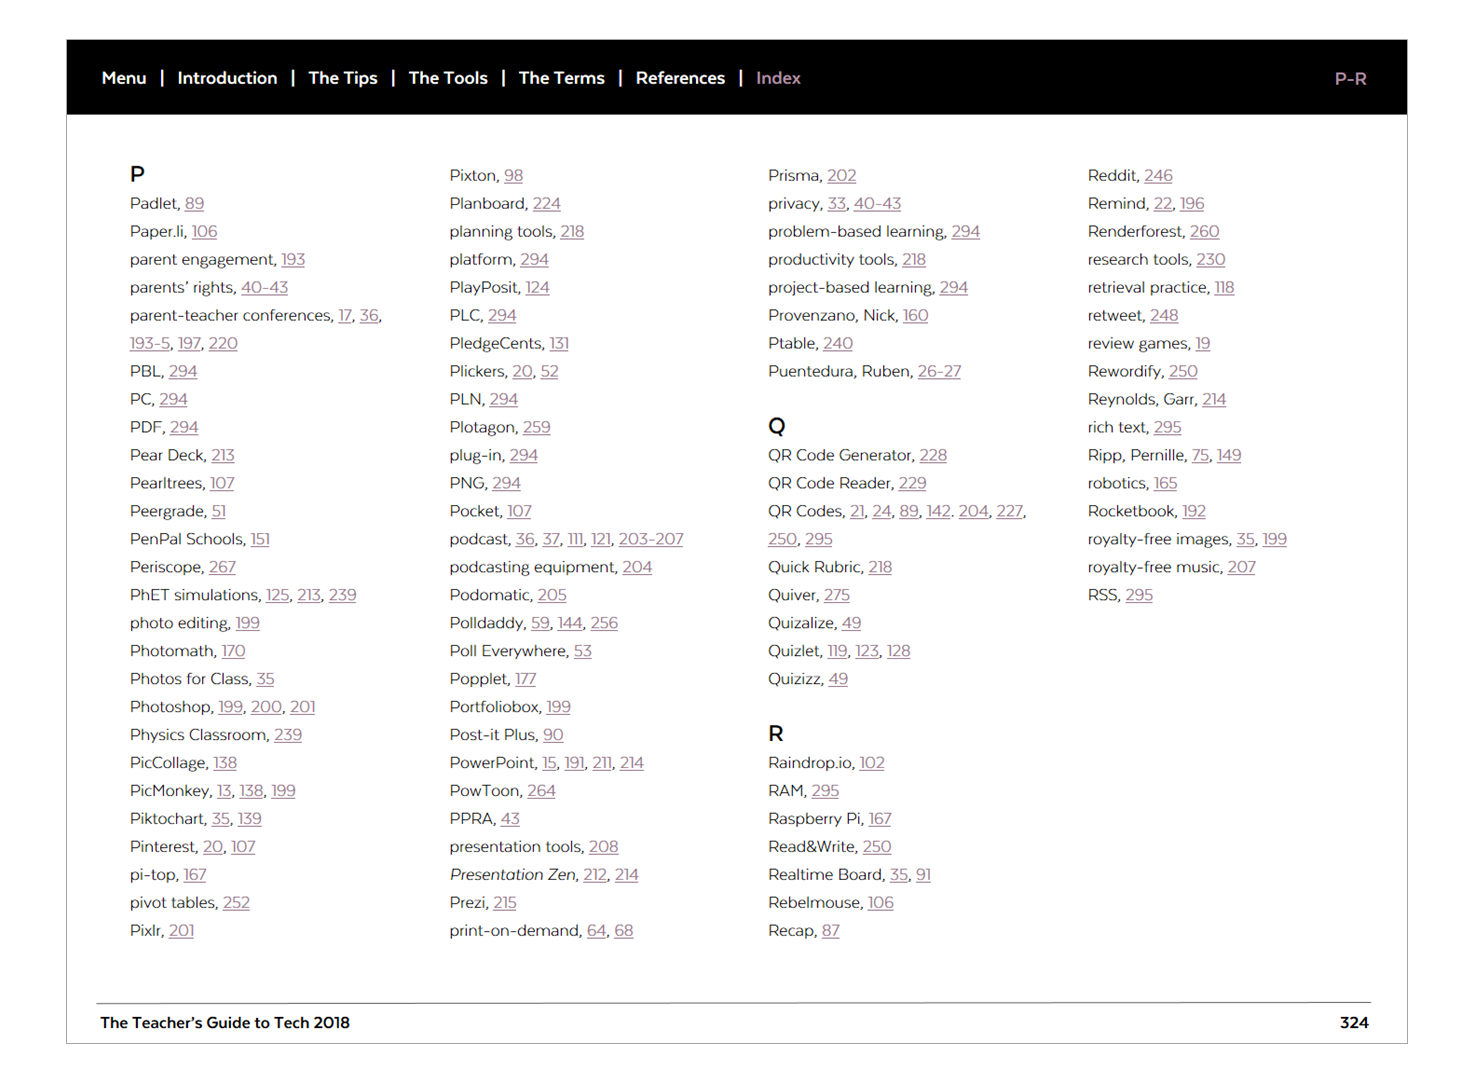Image resolution: width=1463 pixels, height=1086 pixels.
Task: Go to page 224 for Planboard
Action: click(546, 203)
